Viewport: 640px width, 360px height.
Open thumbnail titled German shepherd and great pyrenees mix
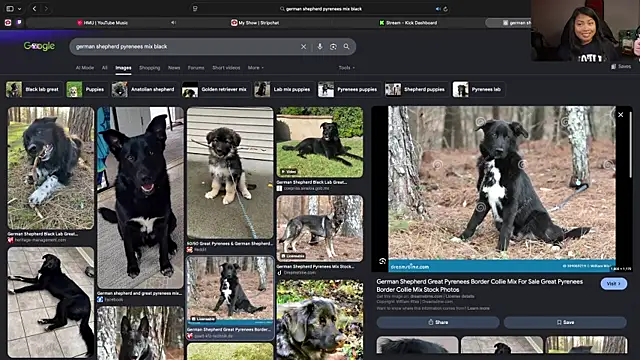[x=140, y=198]
